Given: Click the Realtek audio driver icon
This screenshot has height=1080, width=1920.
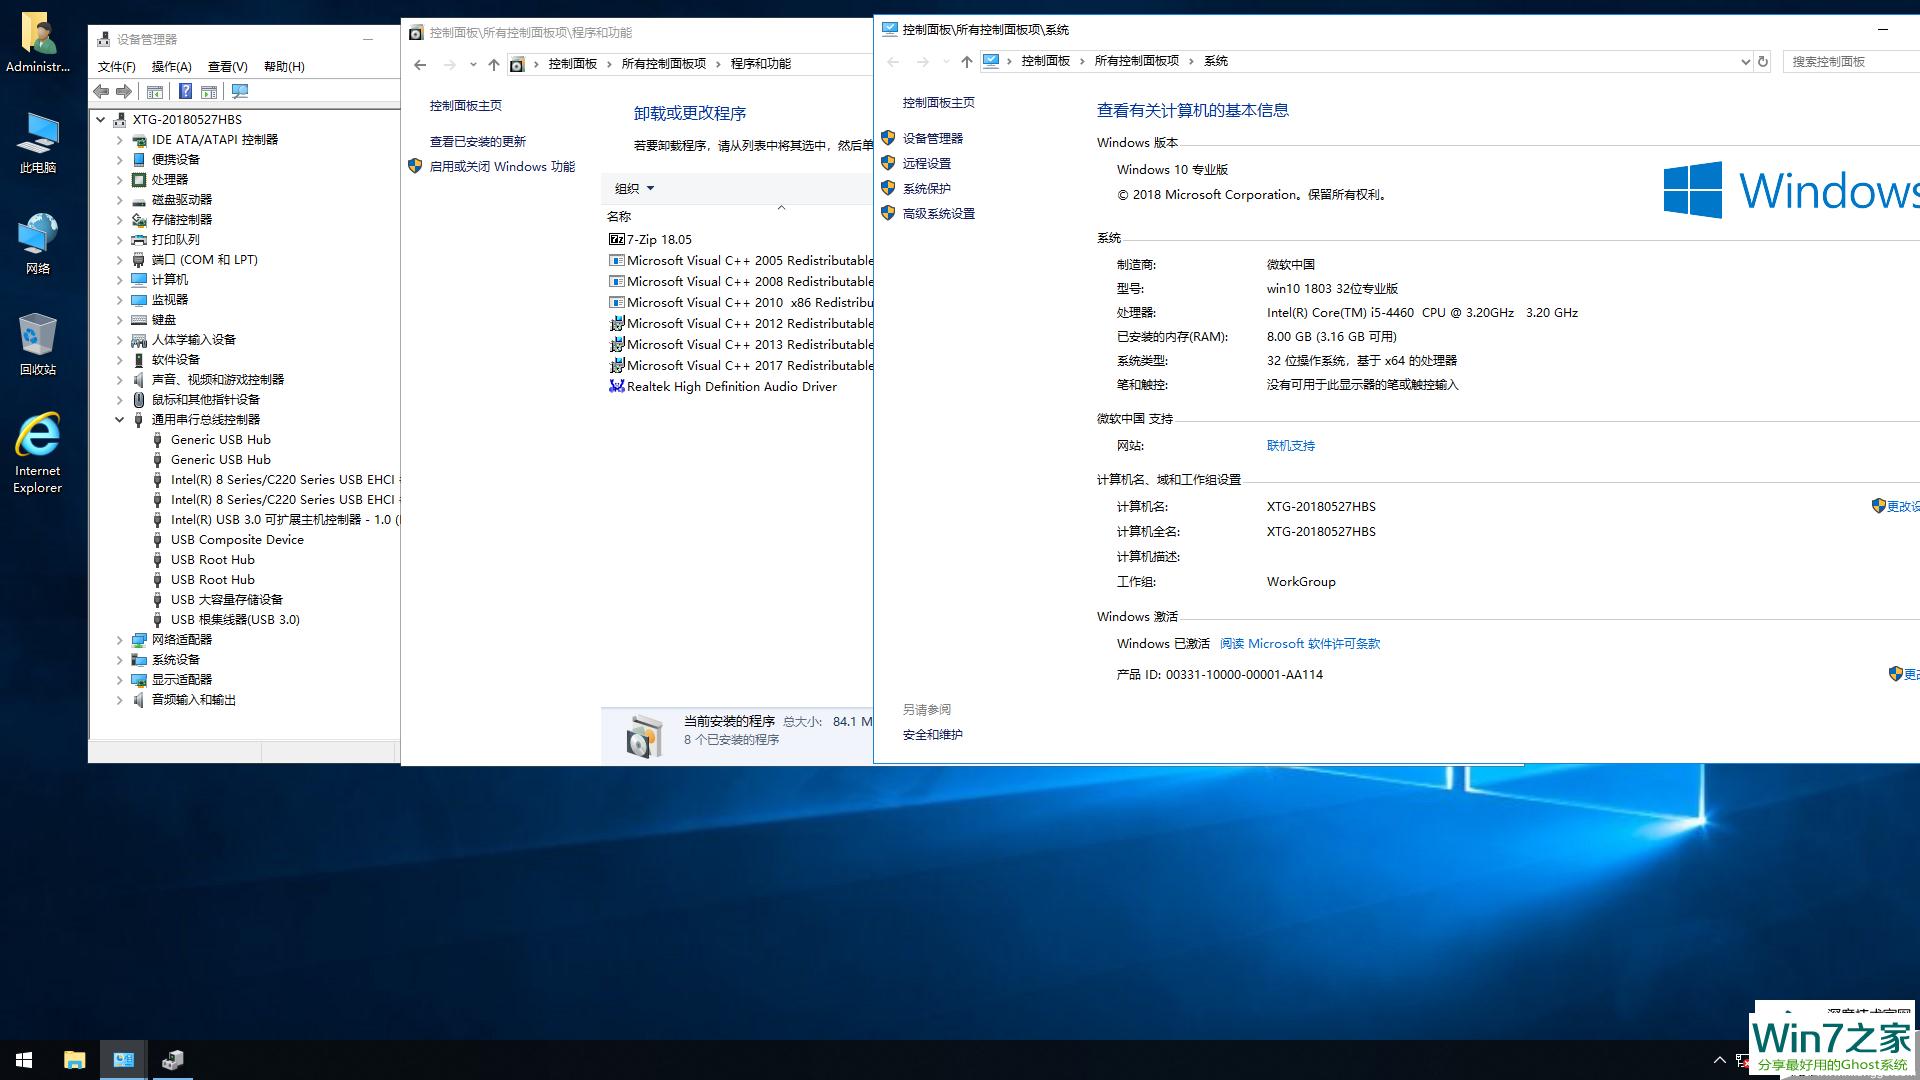Looking at the screenshot, I should 617,386.
